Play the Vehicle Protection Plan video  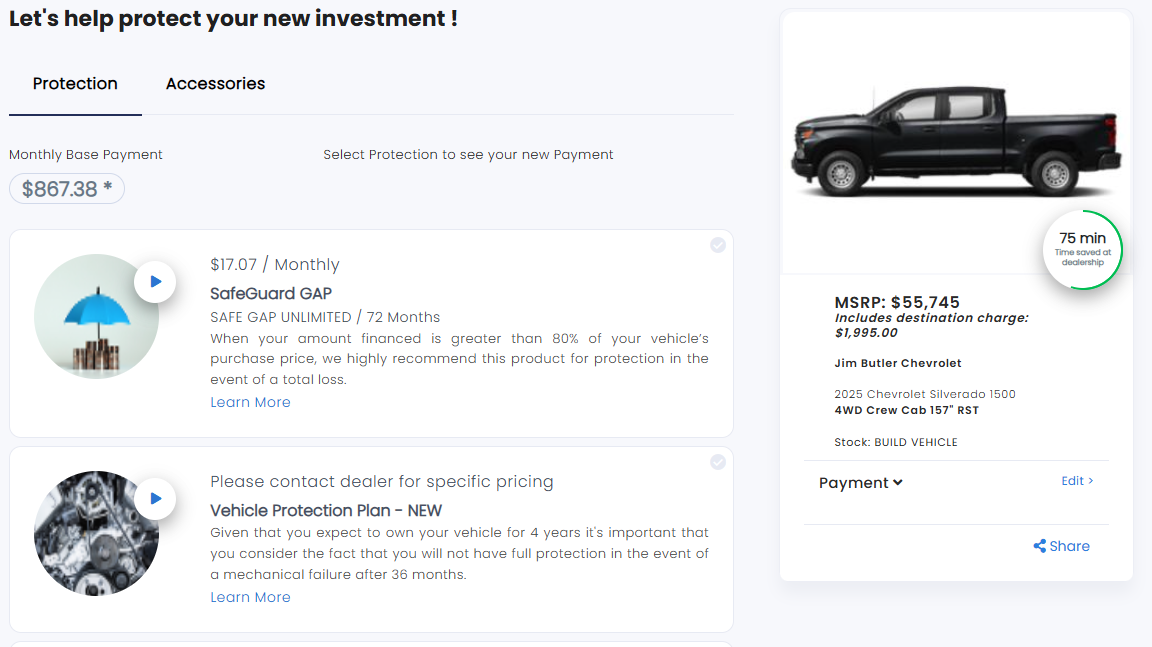[x=155, y=498]
